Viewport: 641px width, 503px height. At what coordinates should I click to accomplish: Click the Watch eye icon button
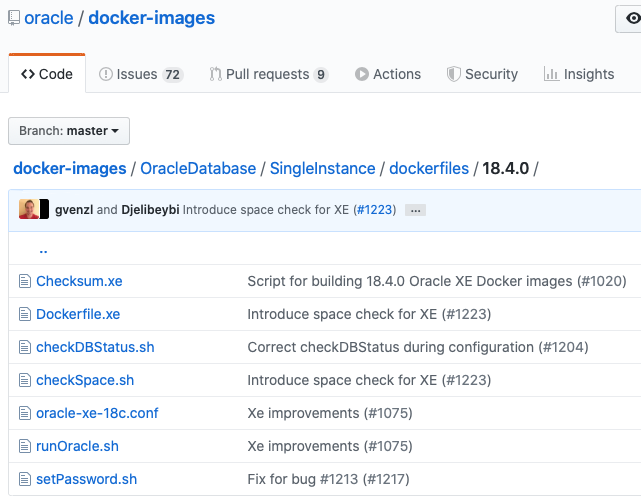631,19
